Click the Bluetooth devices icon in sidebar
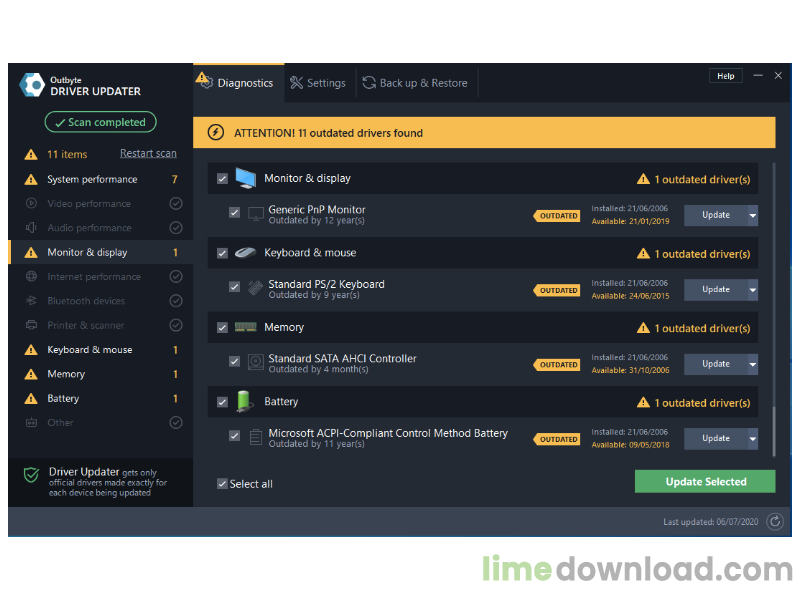This screenshot has width=800, height=600. tap(31, 301)
